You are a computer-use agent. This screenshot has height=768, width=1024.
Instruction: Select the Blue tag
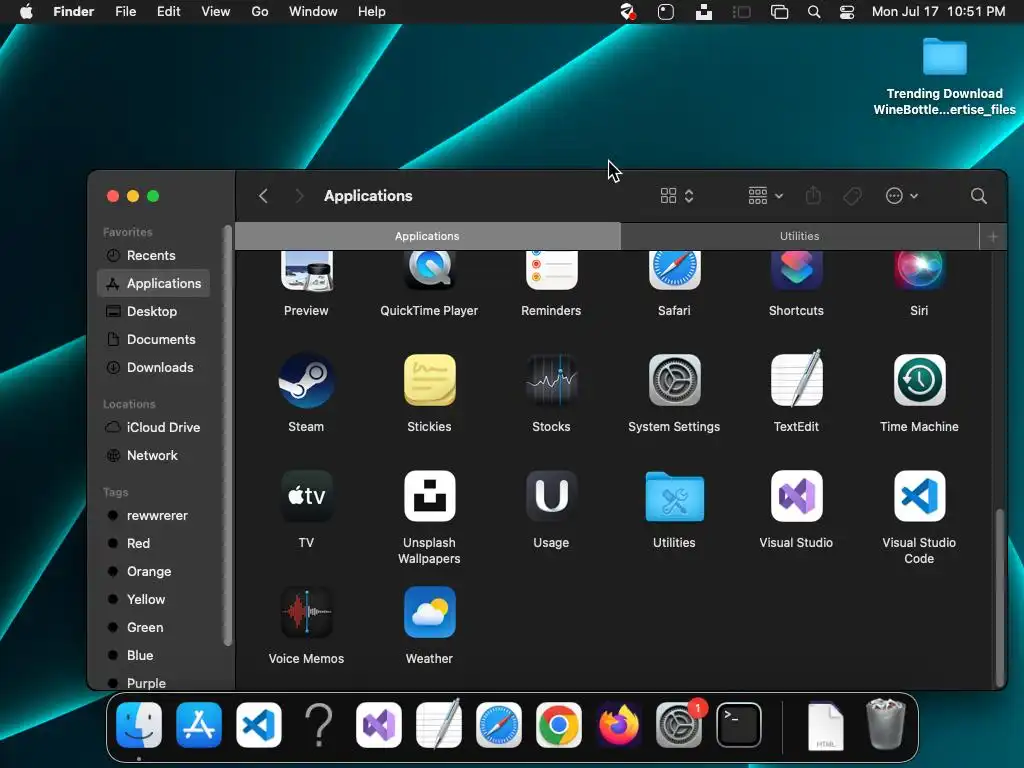pyautogui.click(x=153, y=656)
